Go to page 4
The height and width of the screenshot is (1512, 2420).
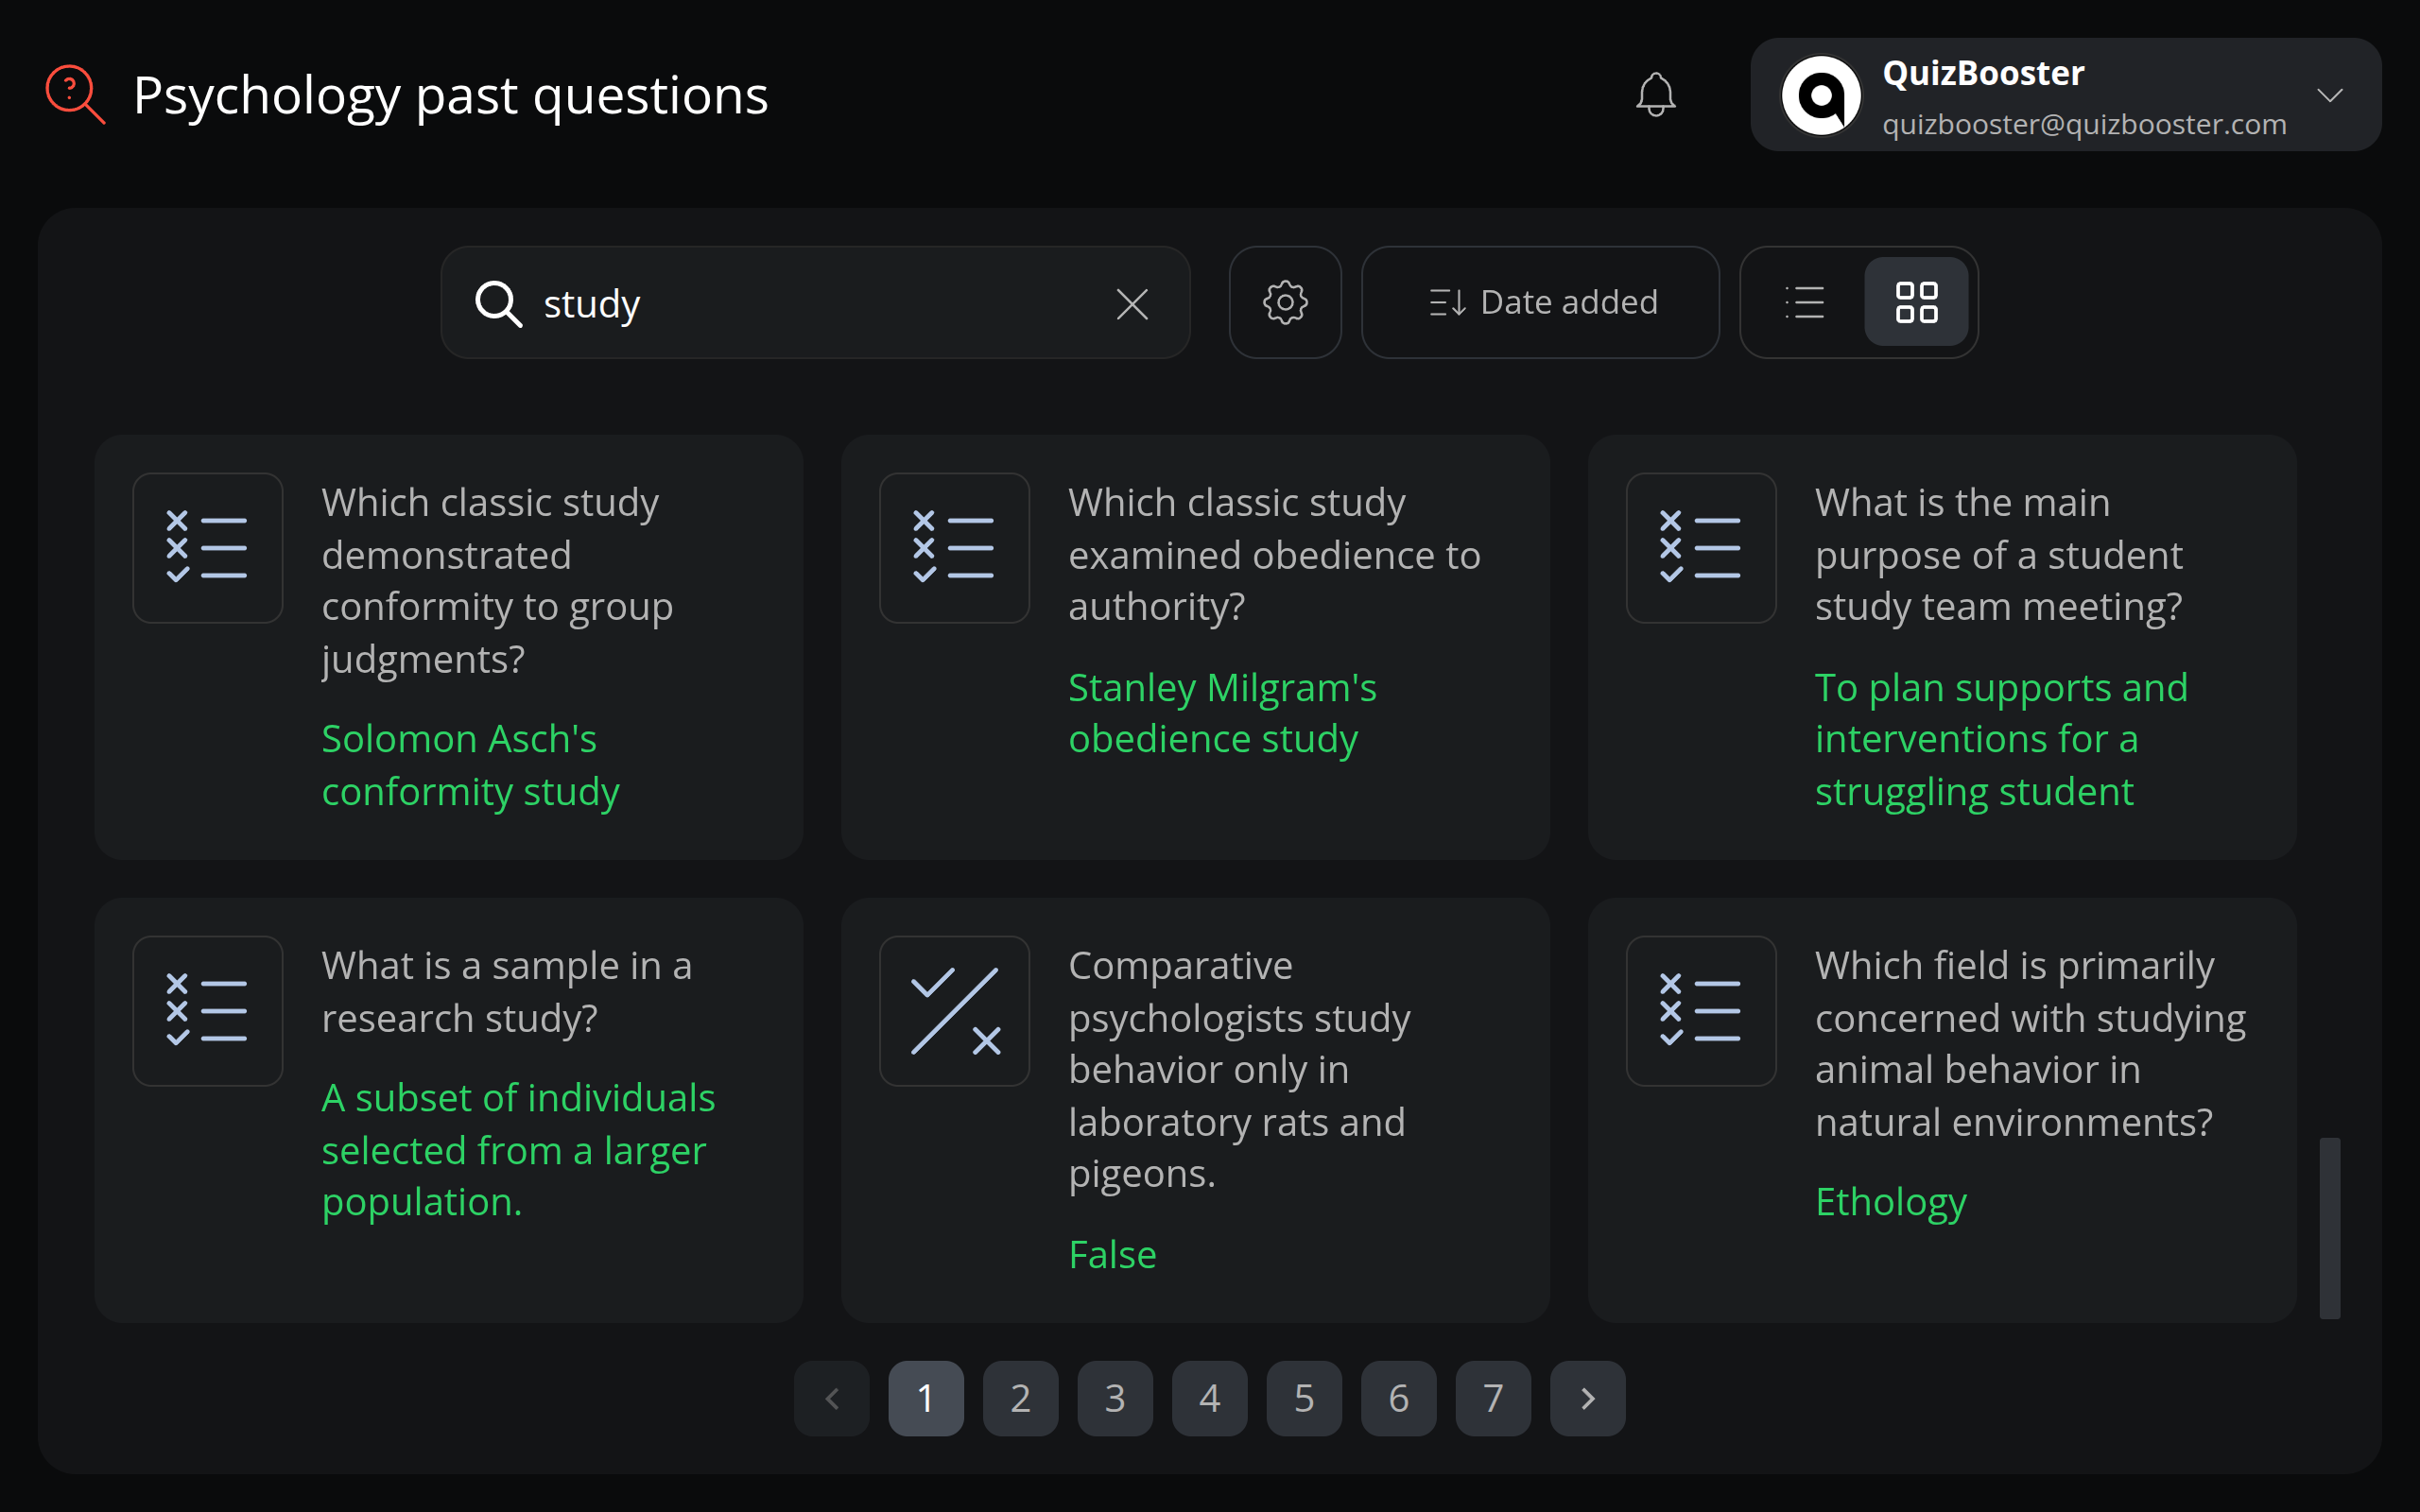tap(1210, 1398)
